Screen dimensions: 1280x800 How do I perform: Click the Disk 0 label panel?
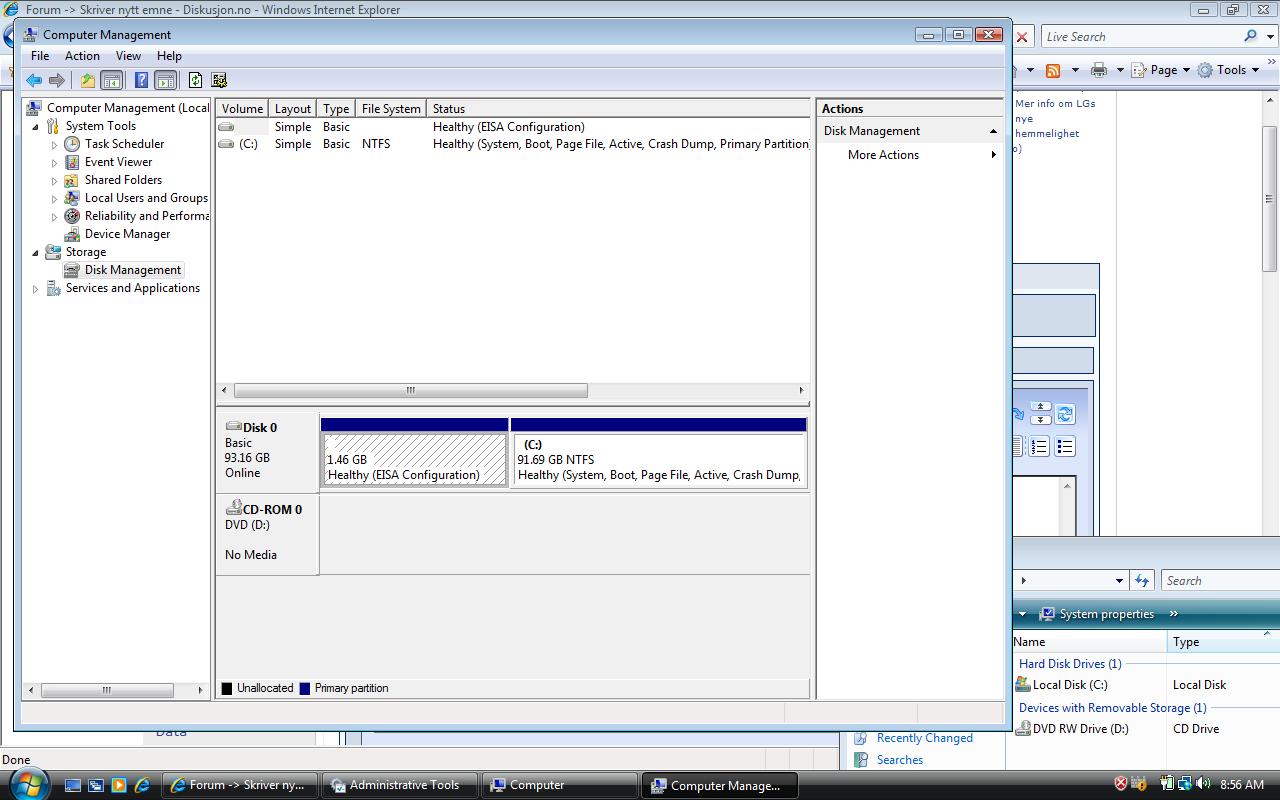[267, 451]
